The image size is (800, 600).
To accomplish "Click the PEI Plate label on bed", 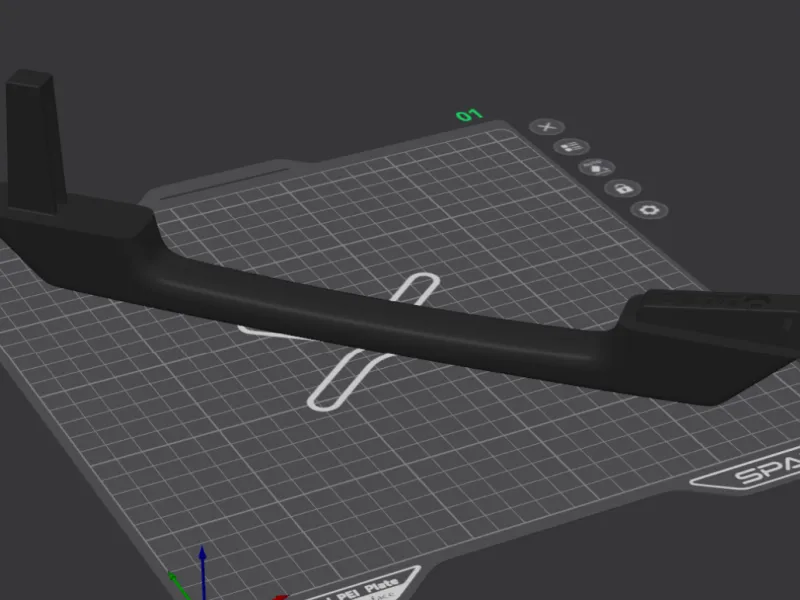I will pos(367,588).
